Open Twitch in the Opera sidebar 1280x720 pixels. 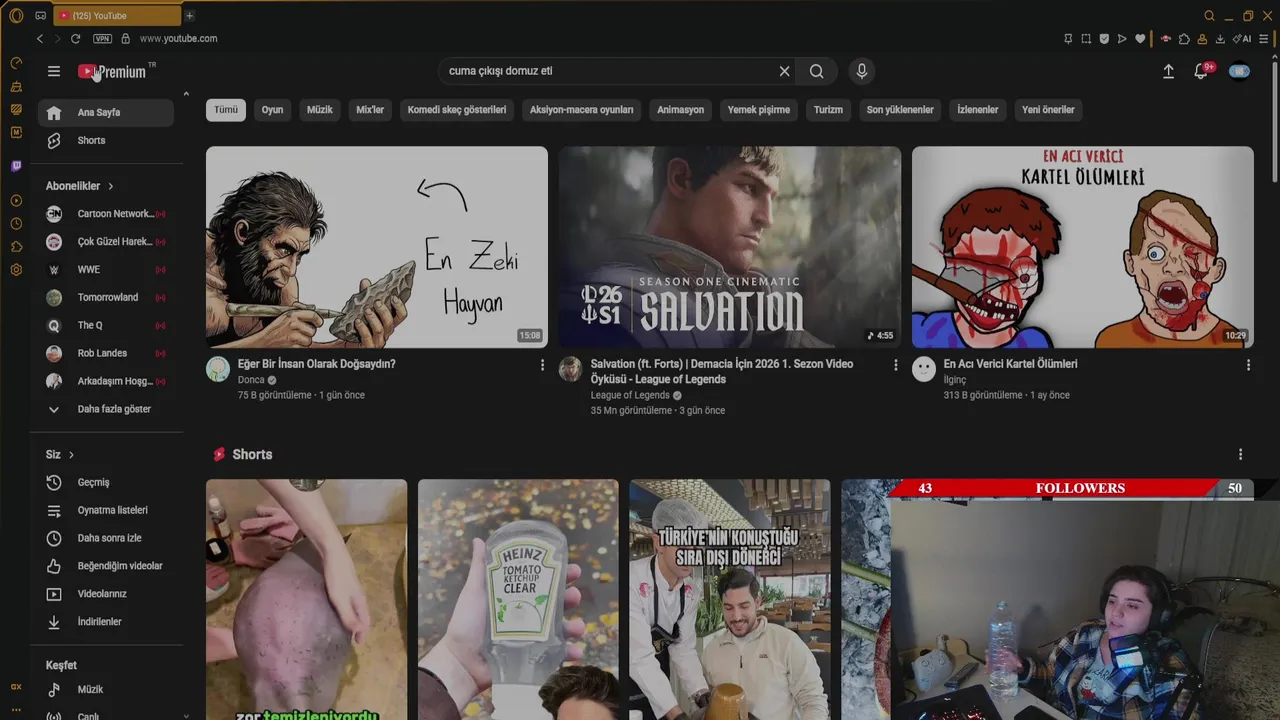pyautogui.click(x=16, y=166)
